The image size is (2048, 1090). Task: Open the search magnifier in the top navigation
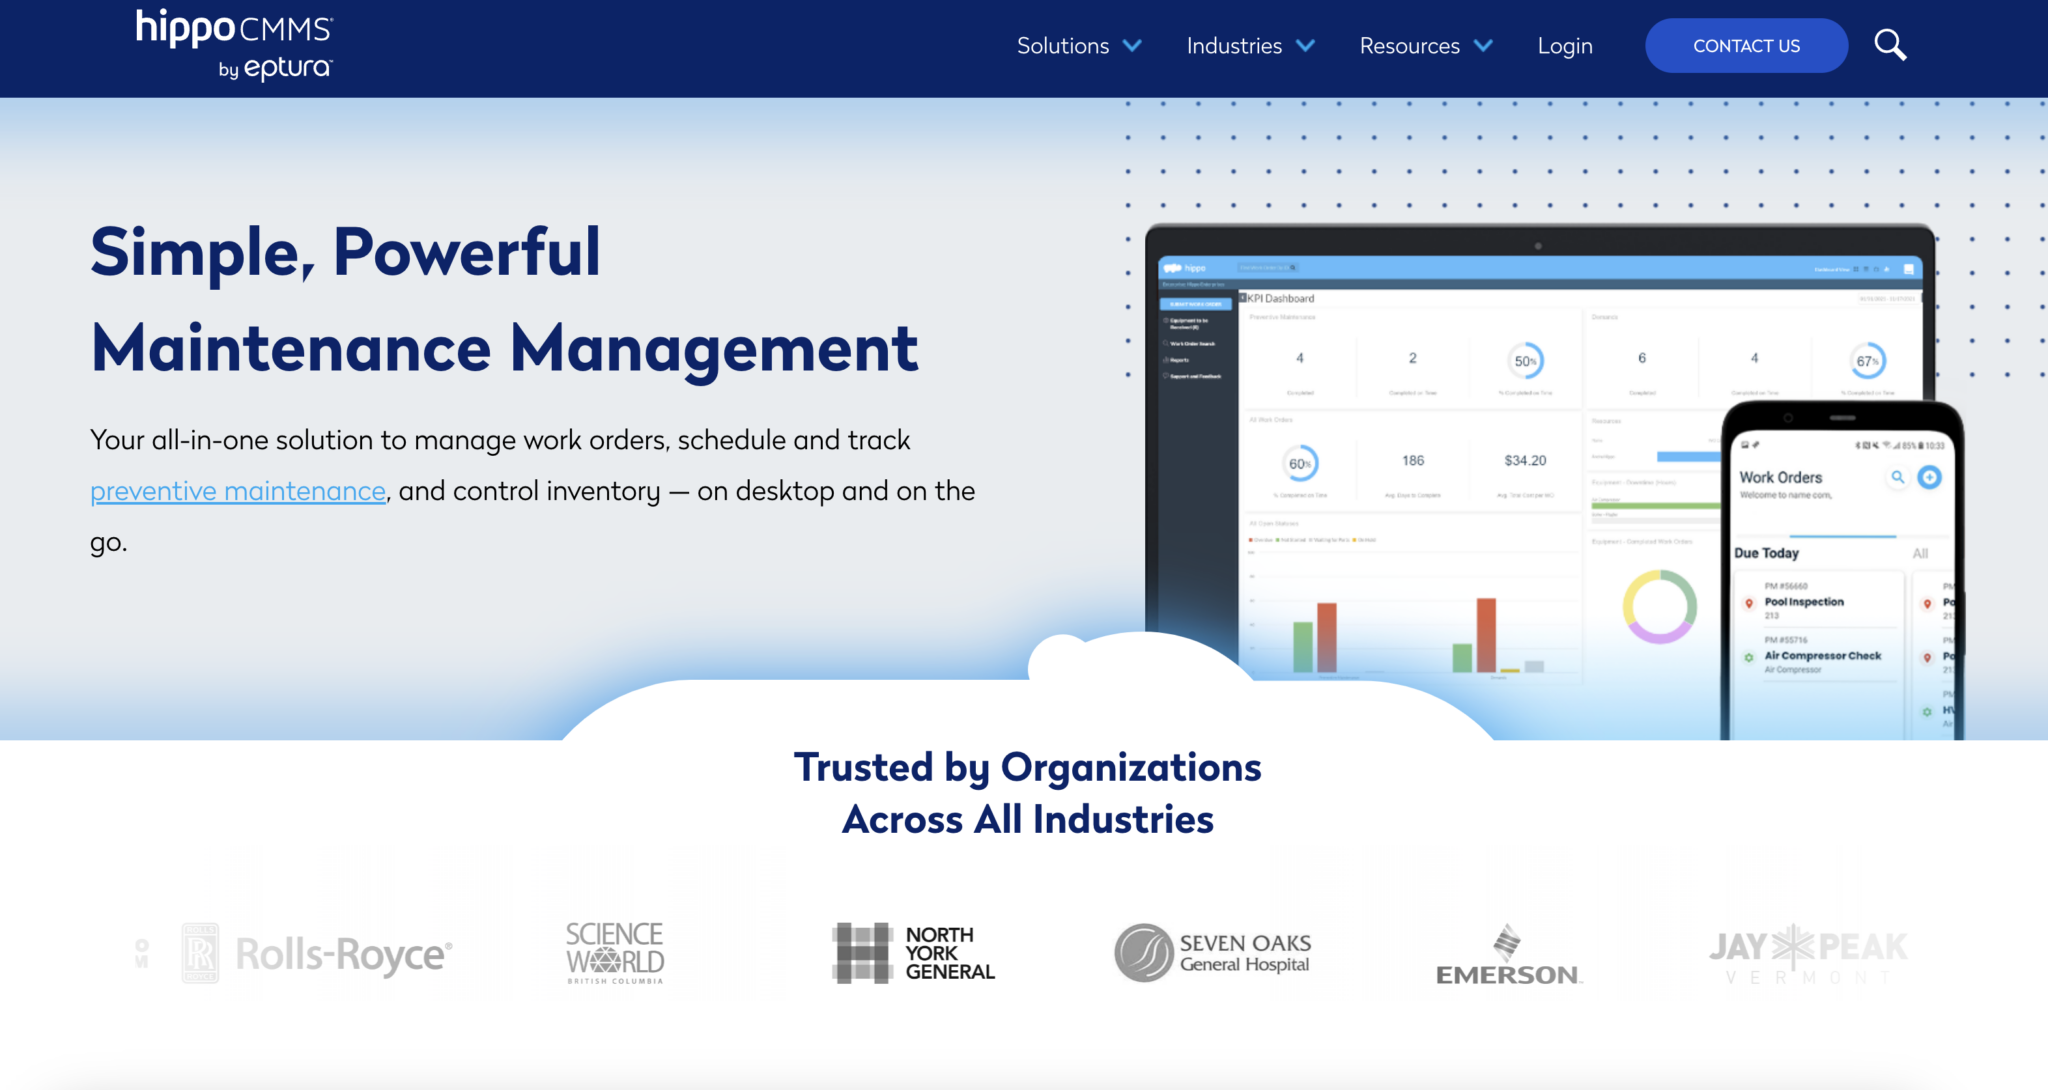point(1890,44)
